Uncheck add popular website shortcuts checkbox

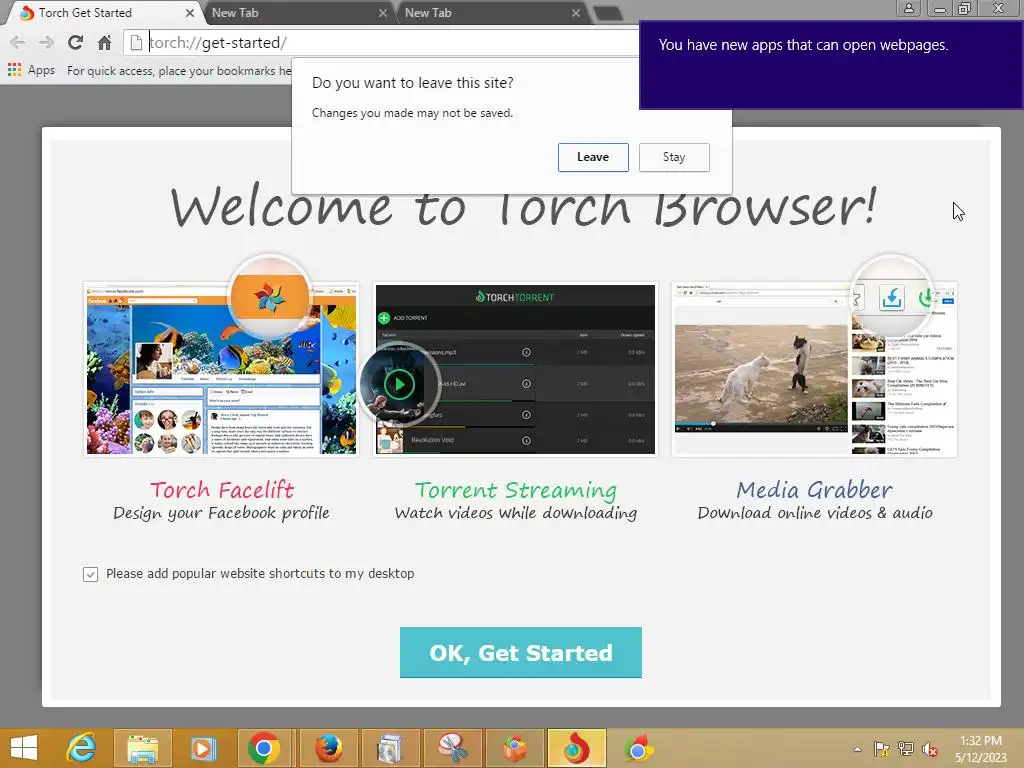pos(90,574)
